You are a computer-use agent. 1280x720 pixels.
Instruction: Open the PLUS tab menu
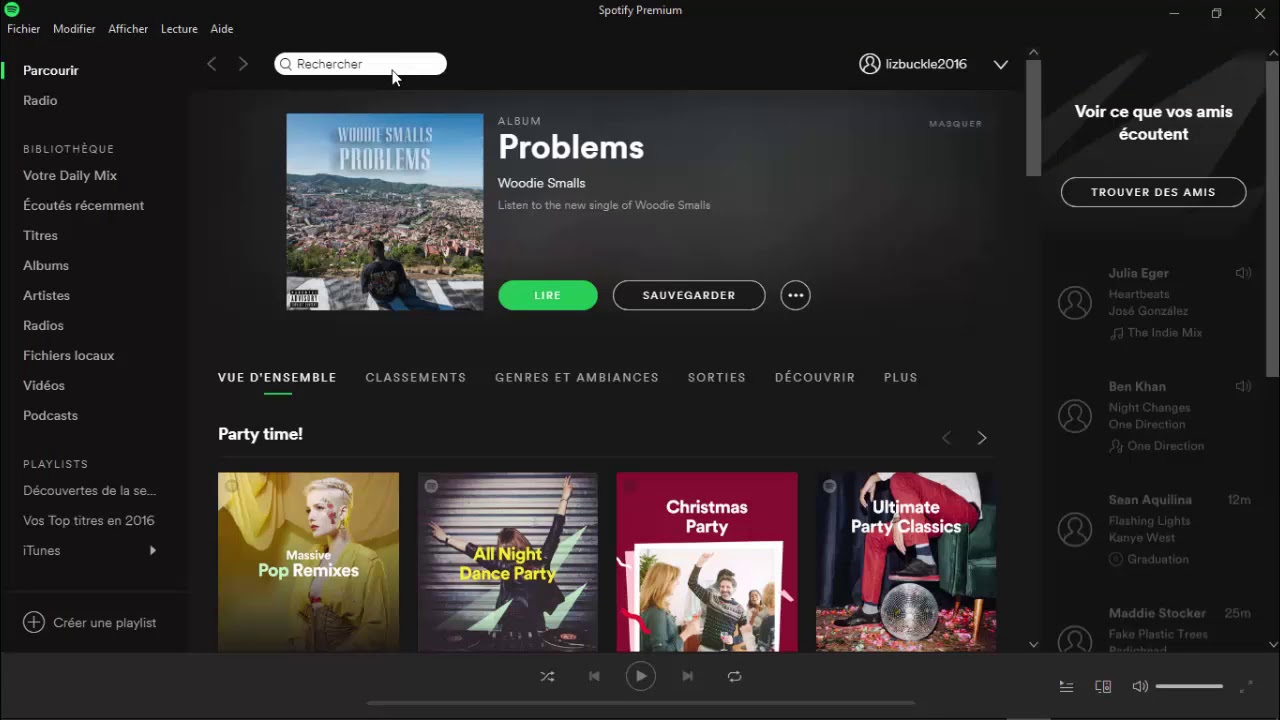pyautogui.click(x=901, y=377)
